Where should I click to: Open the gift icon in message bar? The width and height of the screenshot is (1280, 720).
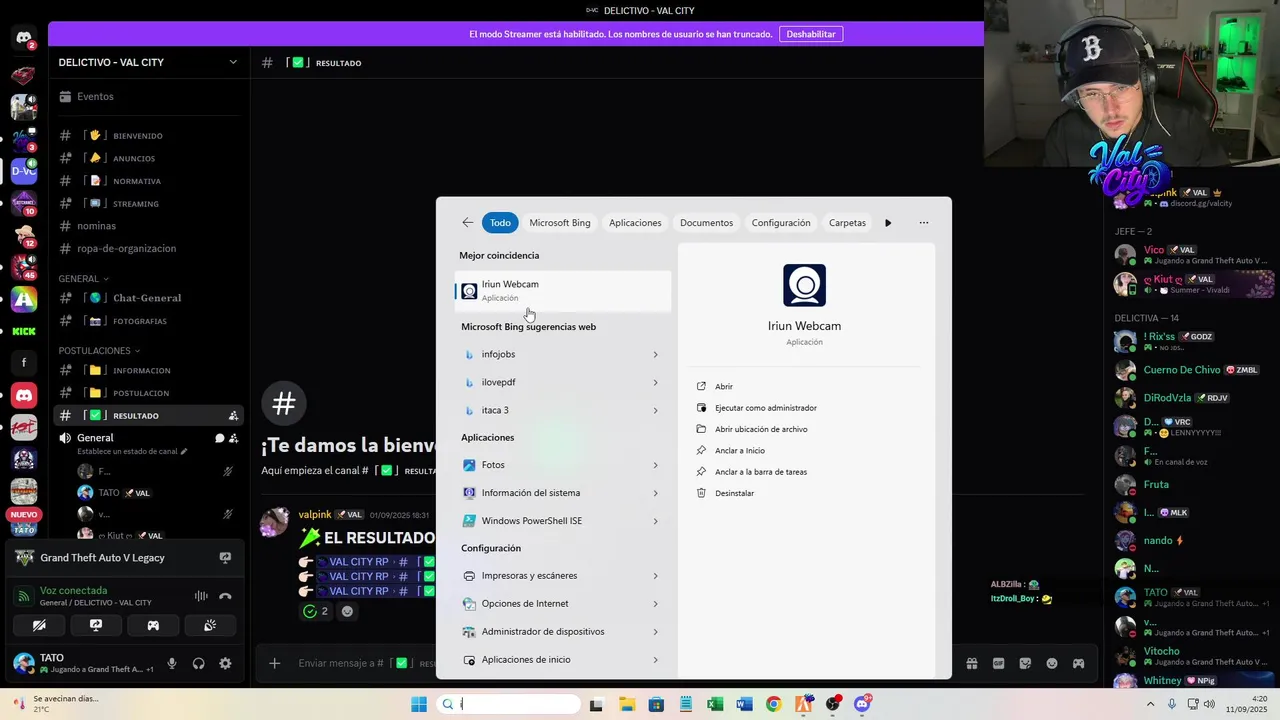[971, 663]
